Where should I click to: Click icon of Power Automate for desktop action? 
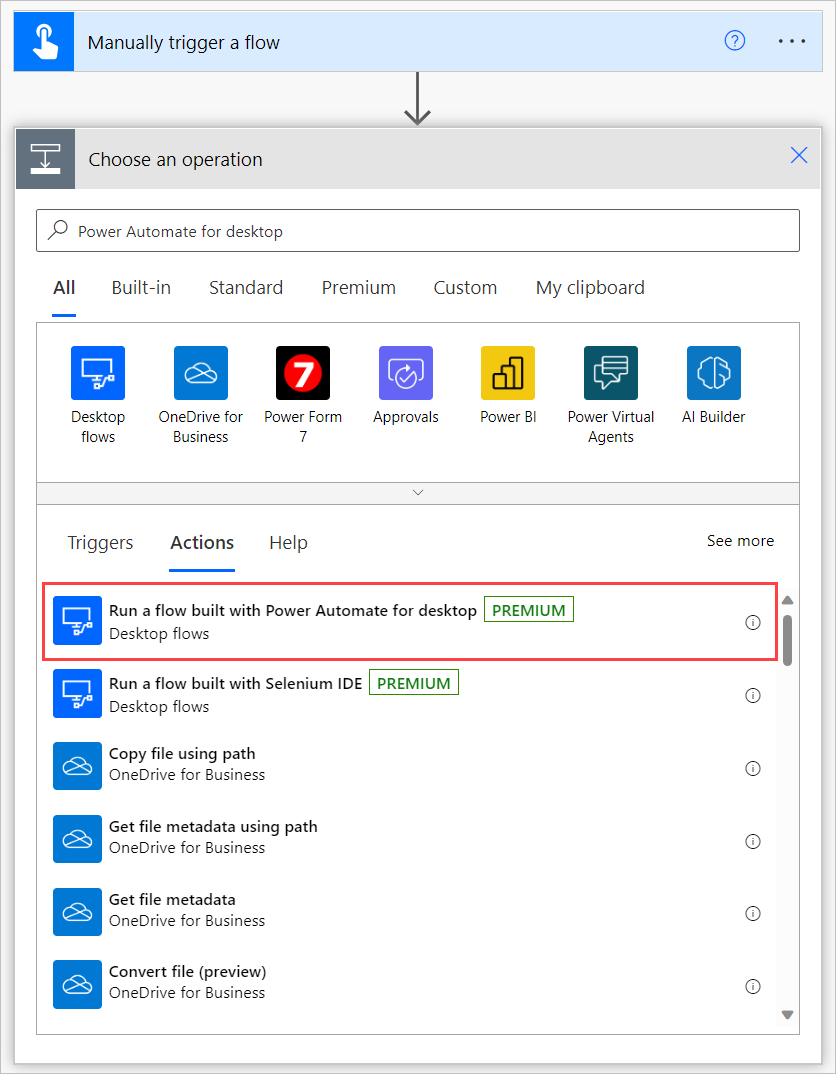77,621
